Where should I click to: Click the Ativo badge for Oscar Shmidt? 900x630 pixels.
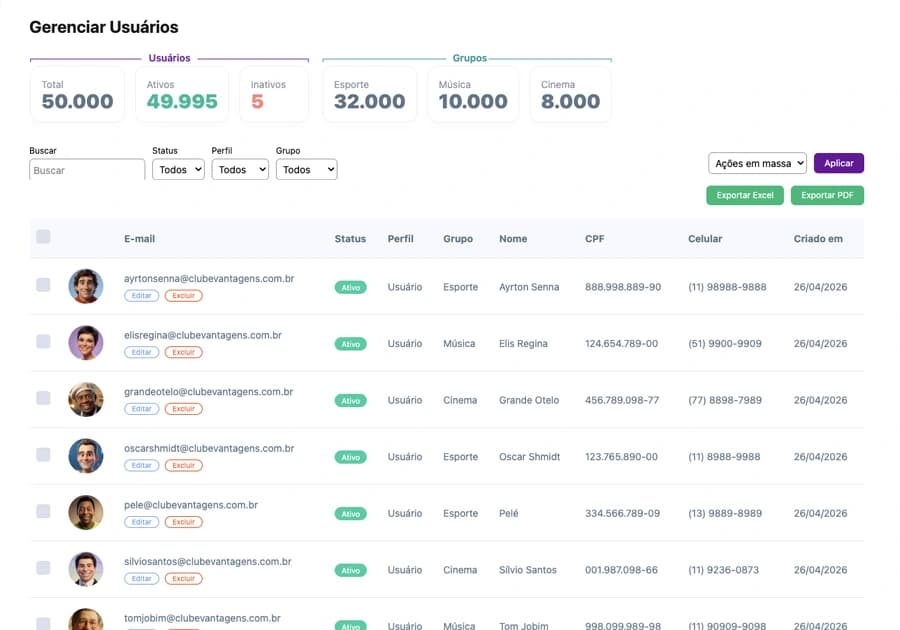pos(350,457)
